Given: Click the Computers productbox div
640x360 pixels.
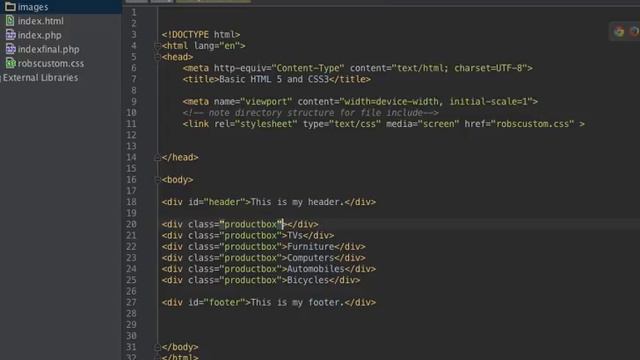Looking at the screenshot, I should [263, 258].
